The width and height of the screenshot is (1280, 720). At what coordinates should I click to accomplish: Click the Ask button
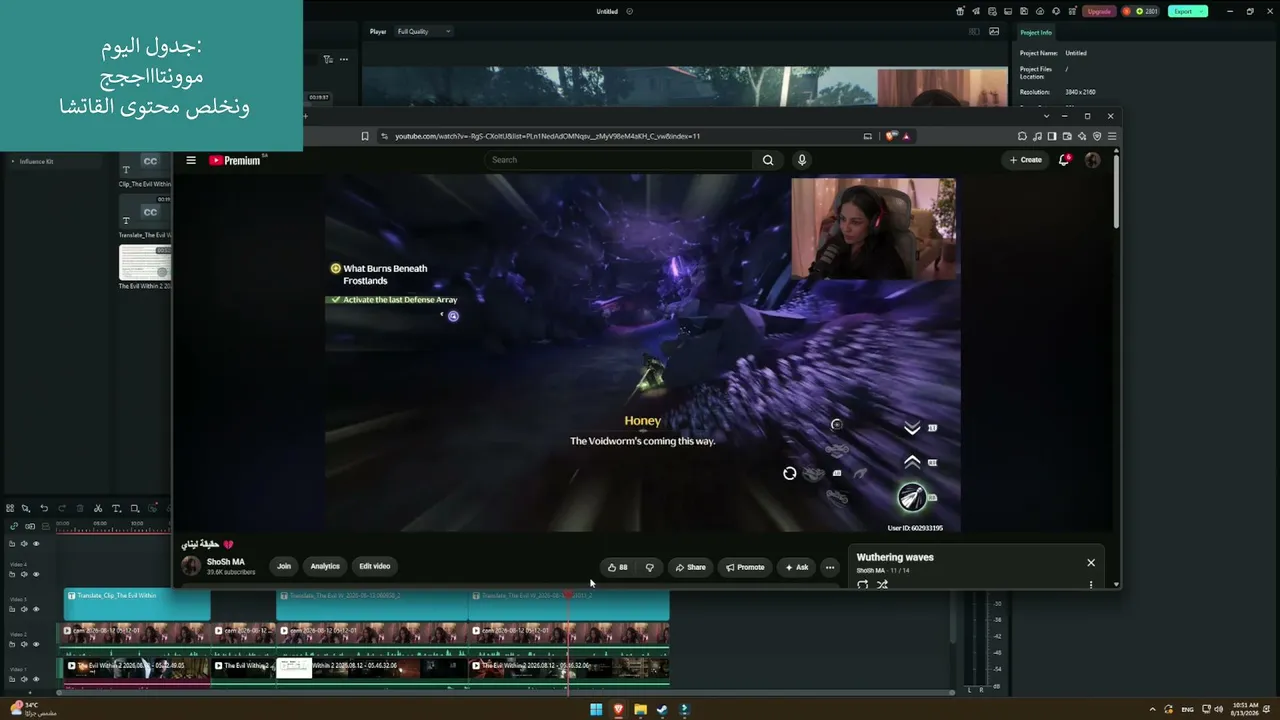coord(796,567)
